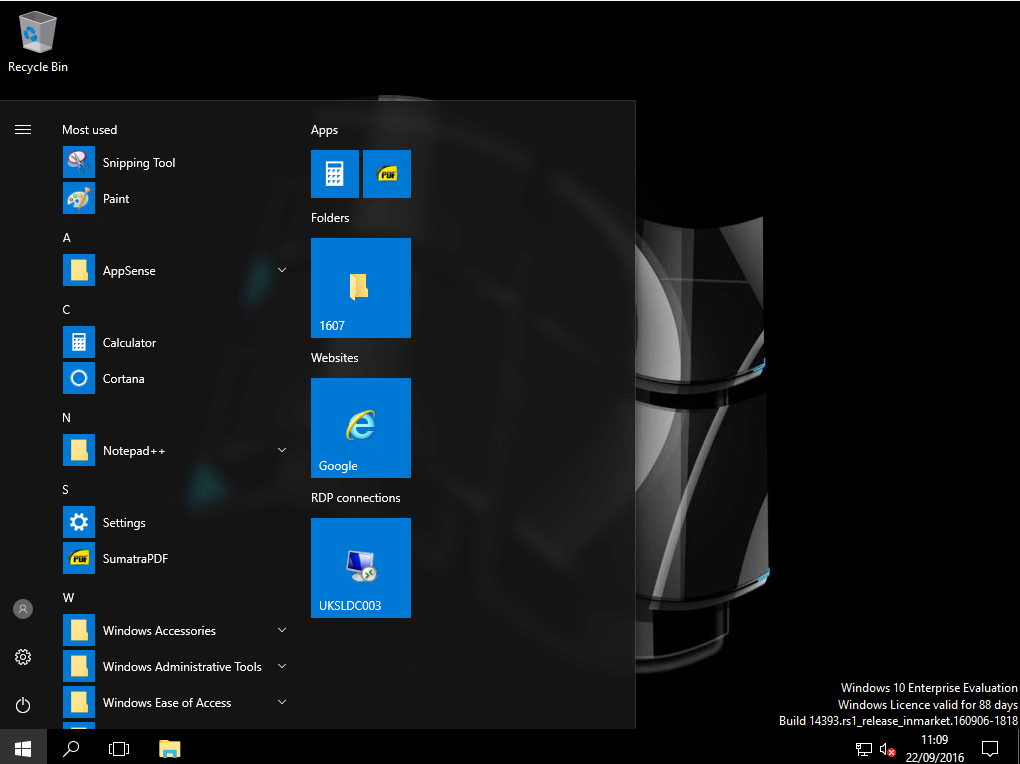This screenshot has width=1020, height=764.
Task: Launch Snipping Tool from Most used
Action: (x=176, y=163)
